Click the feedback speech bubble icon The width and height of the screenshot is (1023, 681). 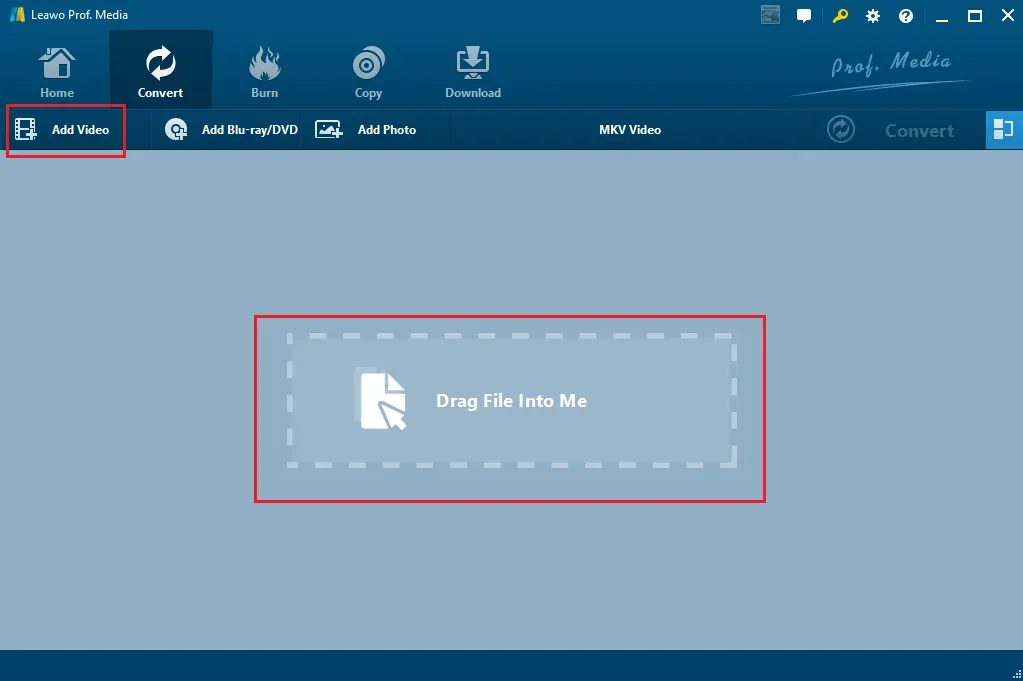click(x=804, y=16)
